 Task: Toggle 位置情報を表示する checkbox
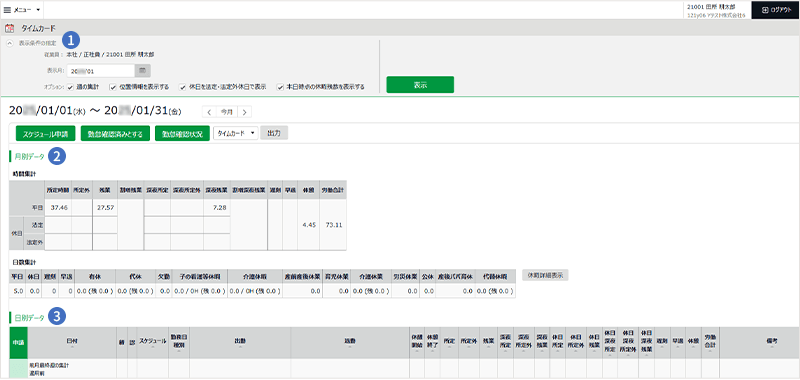(x=113, y=87)
